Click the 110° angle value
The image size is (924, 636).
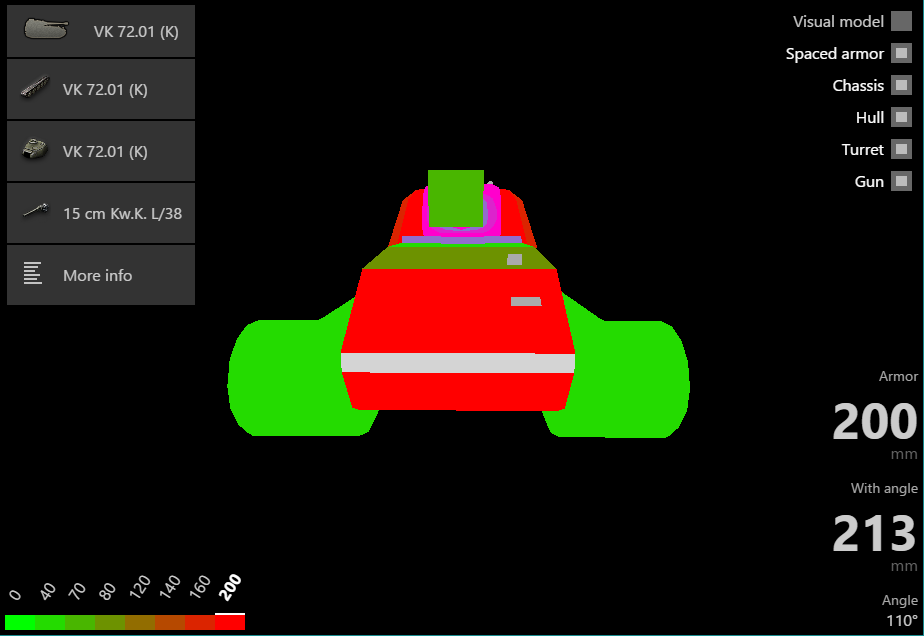click(902, 621)
